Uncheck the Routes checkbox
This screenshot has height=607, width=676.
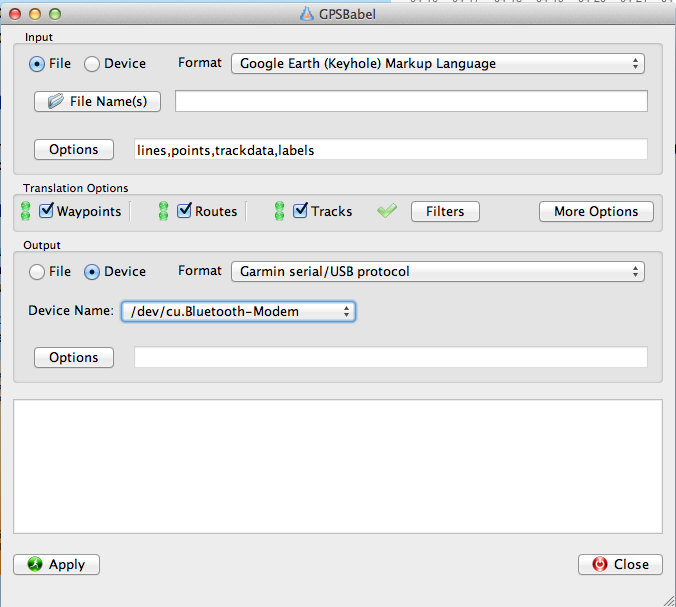184,210
